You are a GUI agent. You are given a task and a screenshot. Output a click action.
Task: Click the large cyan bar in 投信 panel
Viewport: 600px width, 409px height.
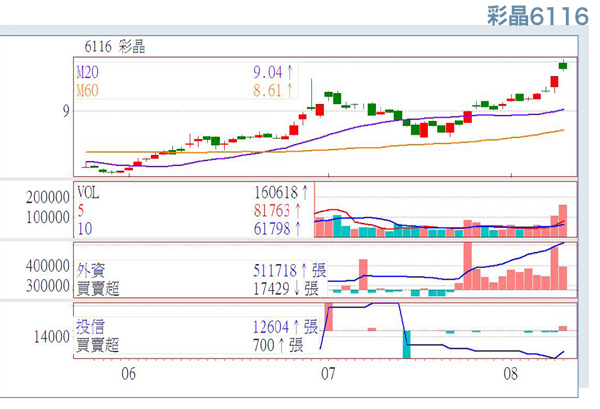click(407, 343)
